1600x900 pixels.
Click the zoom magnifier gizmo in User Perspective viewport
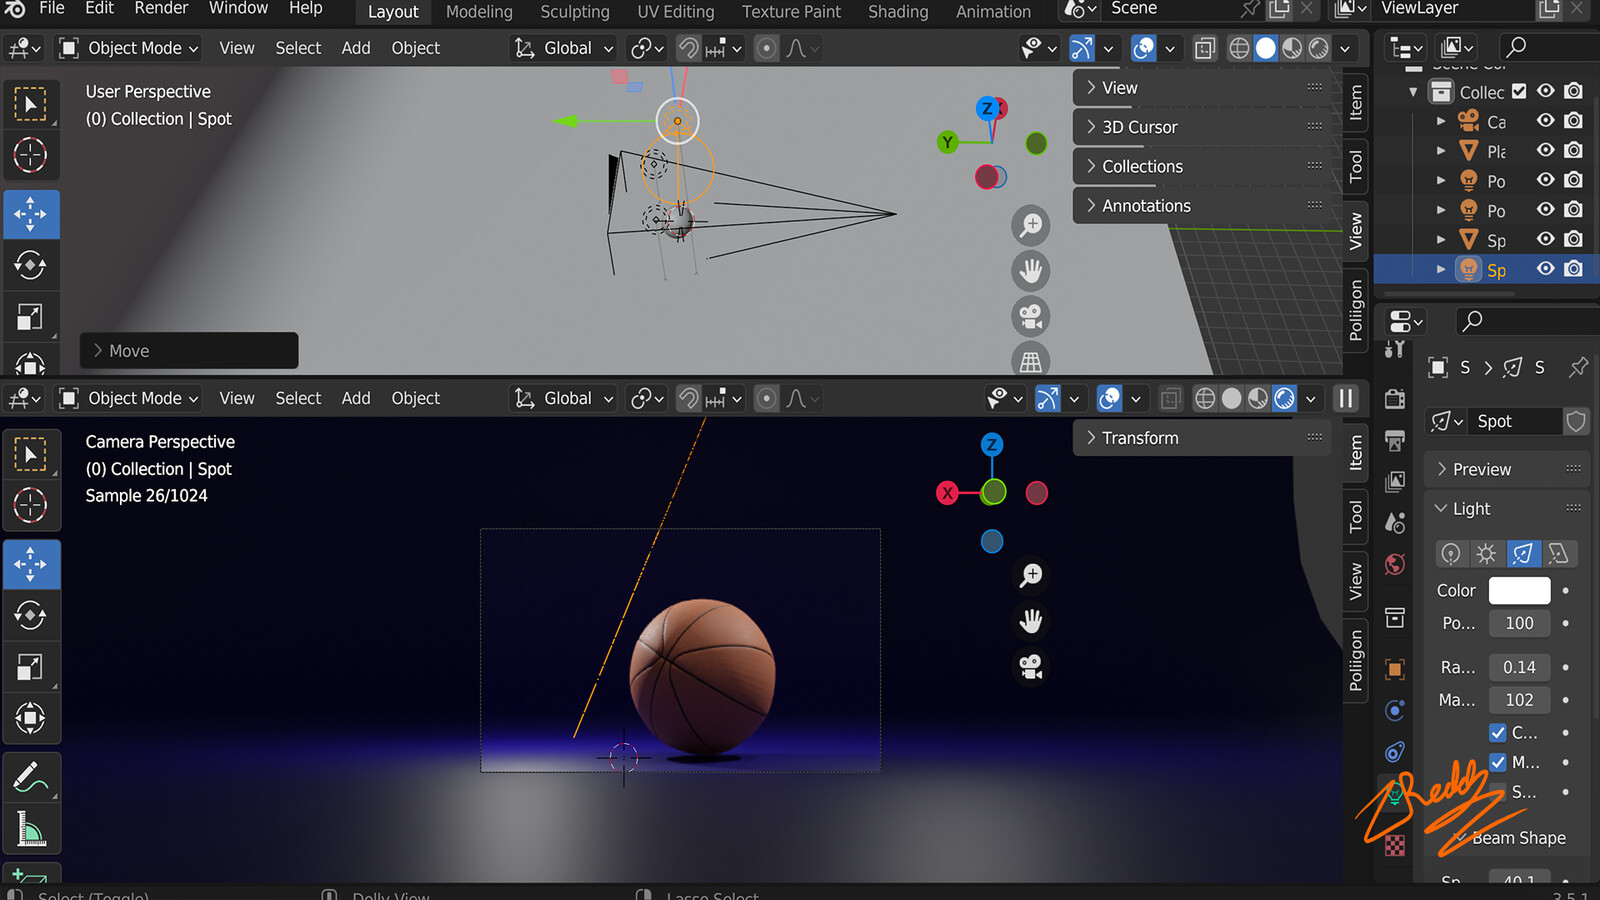pos(1031,225)
